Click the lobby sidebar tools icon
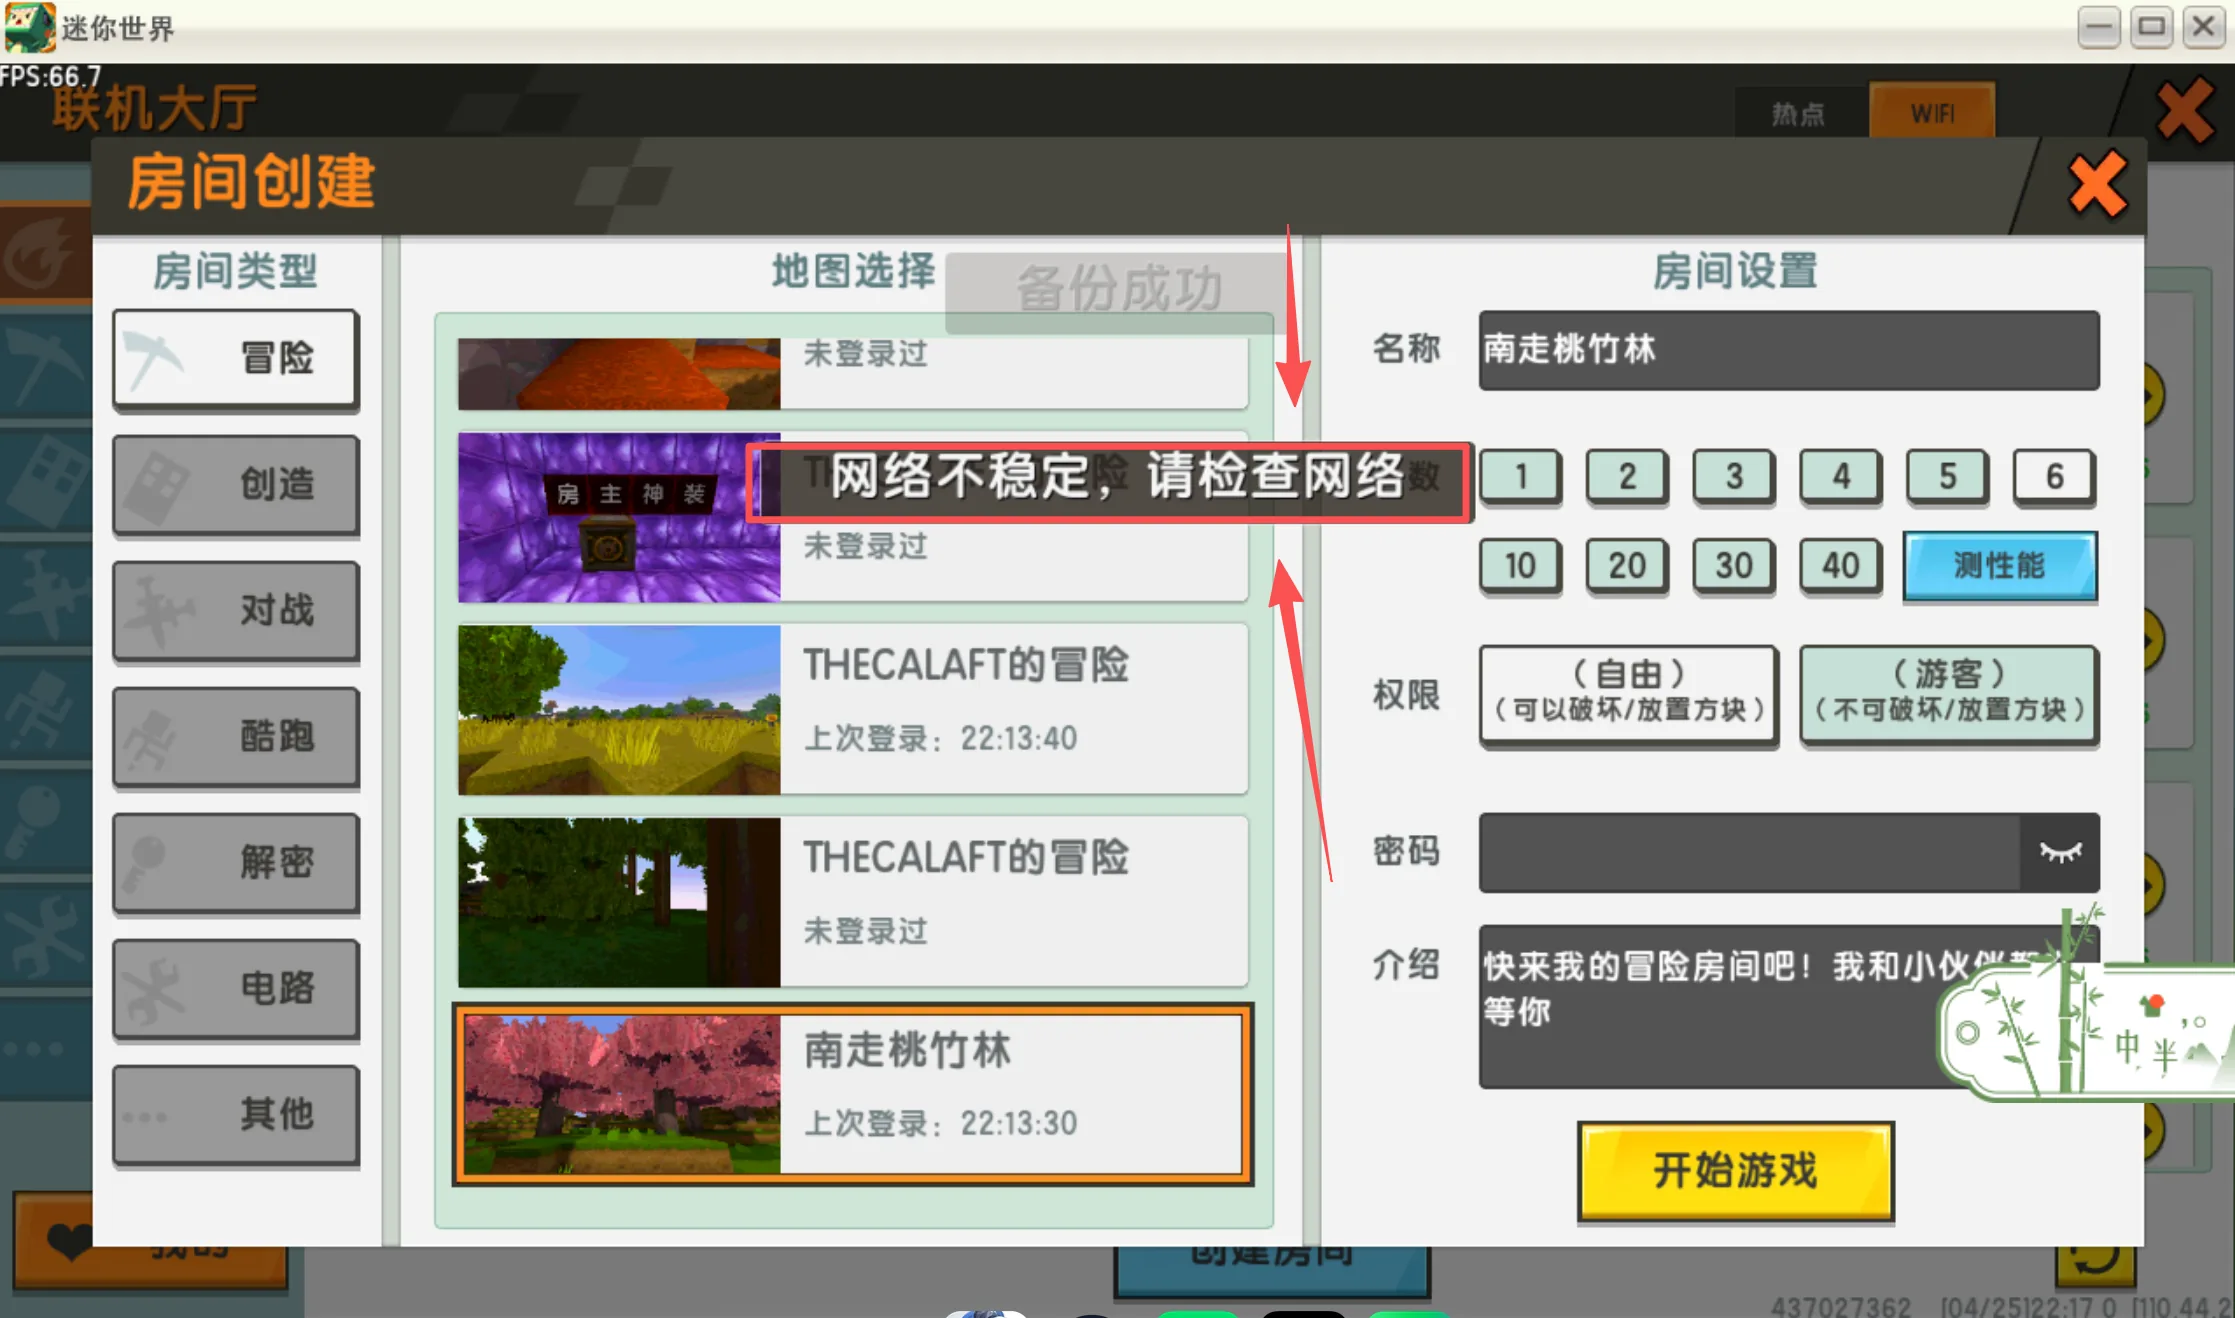Image resolution: width=2235 pixels, height=1318 pixels. pos(44,938)
